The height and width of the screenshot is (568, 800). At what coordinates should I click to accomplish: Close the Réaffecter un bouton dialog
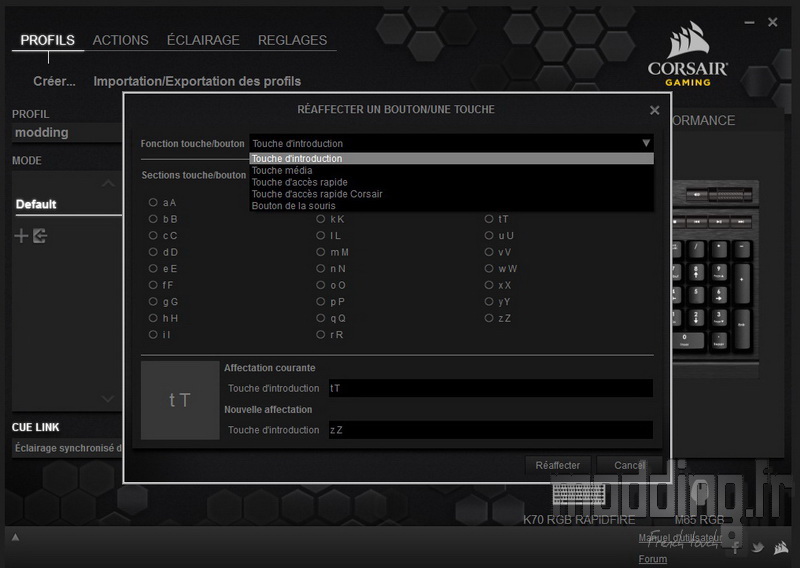tap(655, 110)
